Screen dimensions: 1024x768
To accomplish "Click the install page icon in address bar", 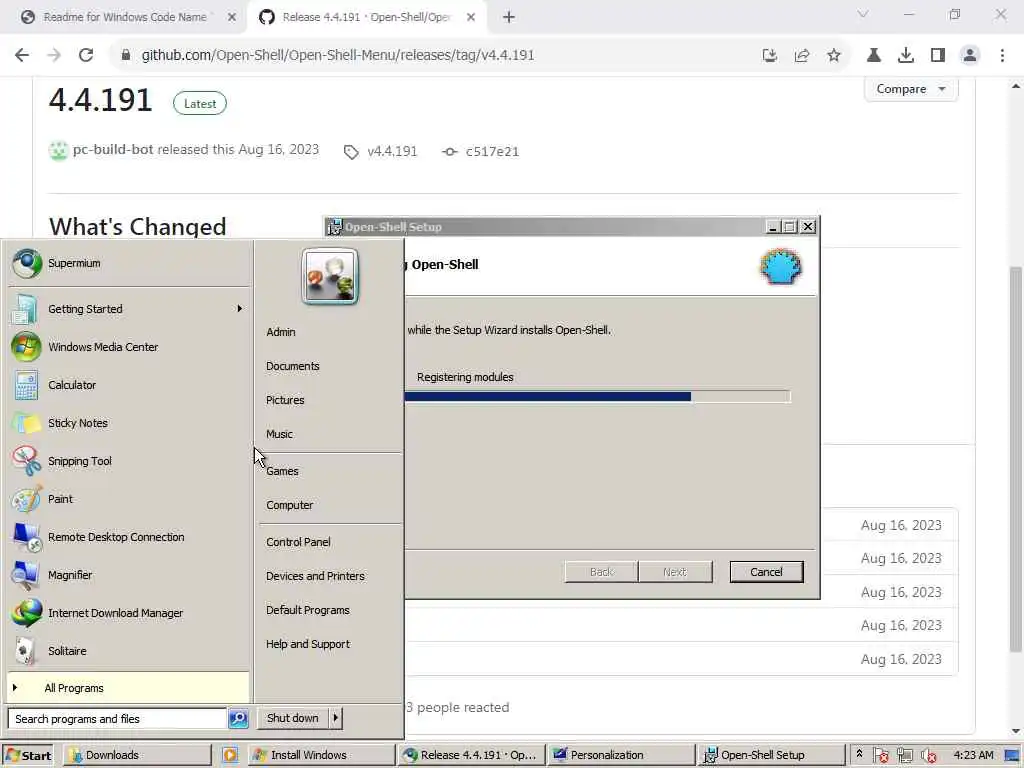I will pyautogui.click(x=770, y=55).
